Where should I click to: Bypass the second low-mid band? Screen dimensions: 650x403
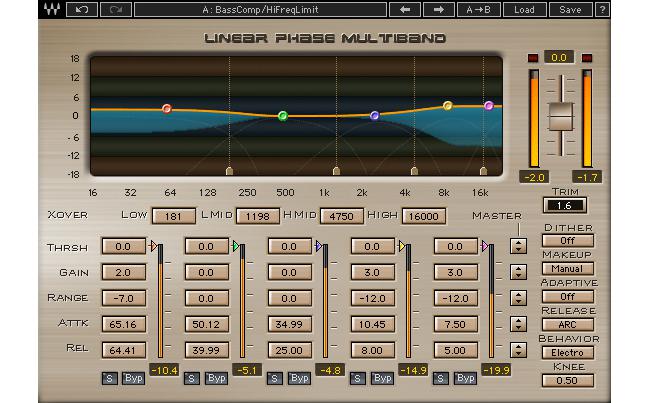pos(216,379)
